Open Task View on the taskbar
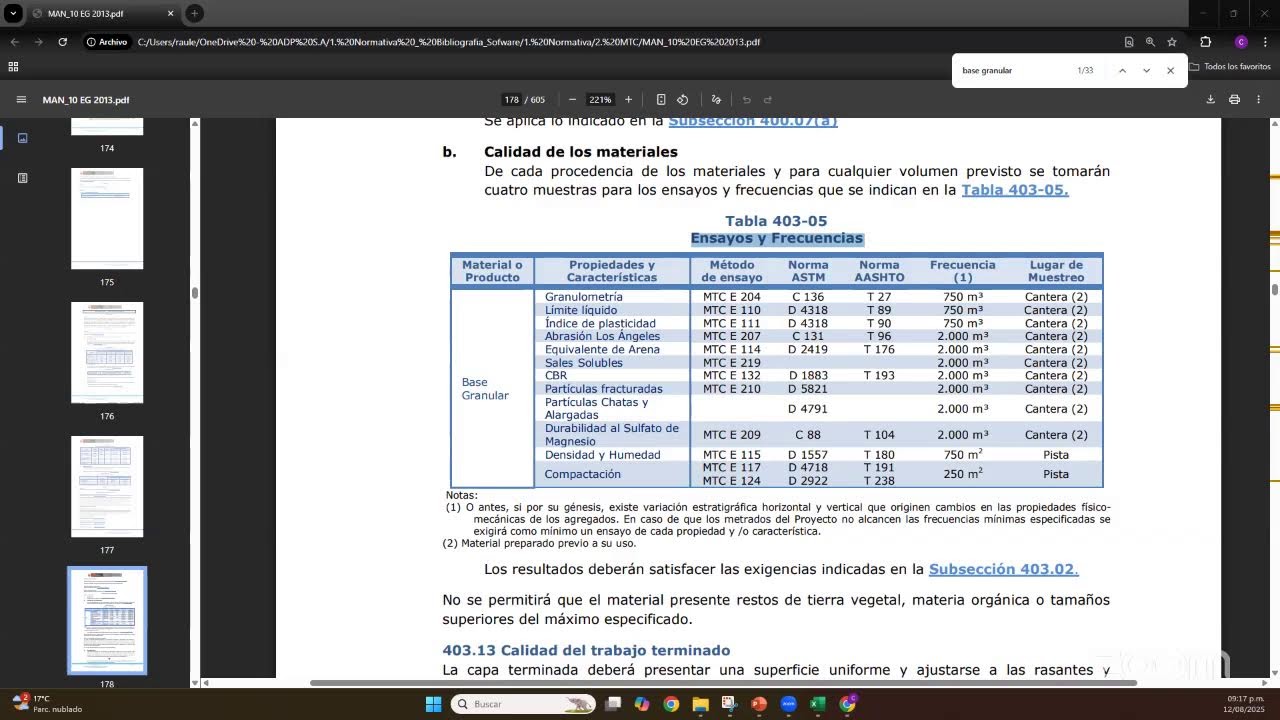 613,704
